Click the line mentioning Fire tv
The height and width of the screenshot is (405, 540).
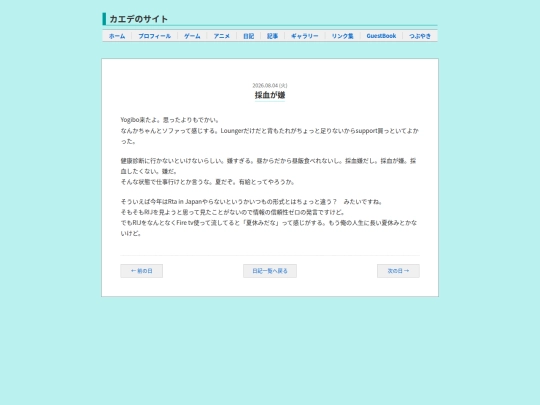coord(270,228)
